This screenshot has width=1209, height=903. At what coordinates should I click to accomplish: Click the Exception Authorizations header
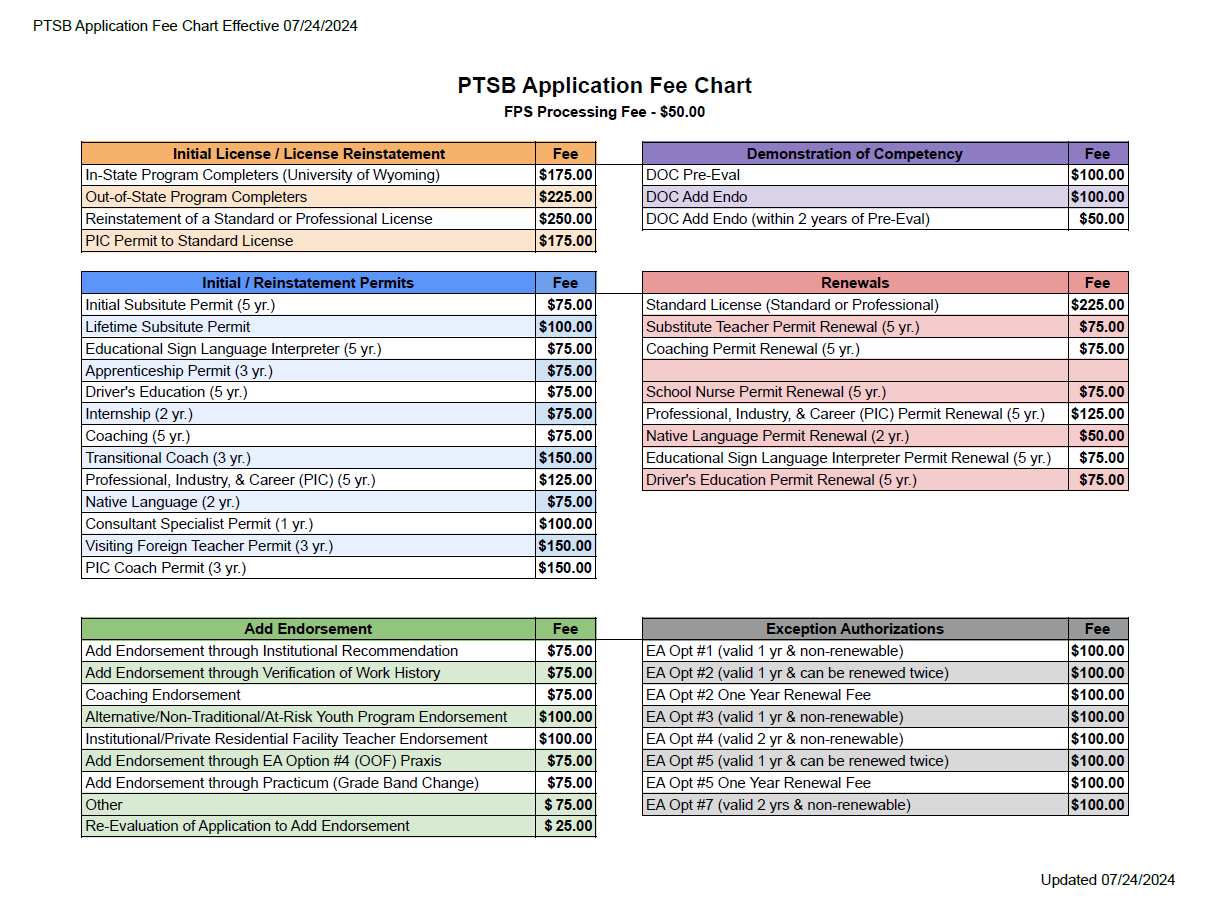(x=854, y=629)
